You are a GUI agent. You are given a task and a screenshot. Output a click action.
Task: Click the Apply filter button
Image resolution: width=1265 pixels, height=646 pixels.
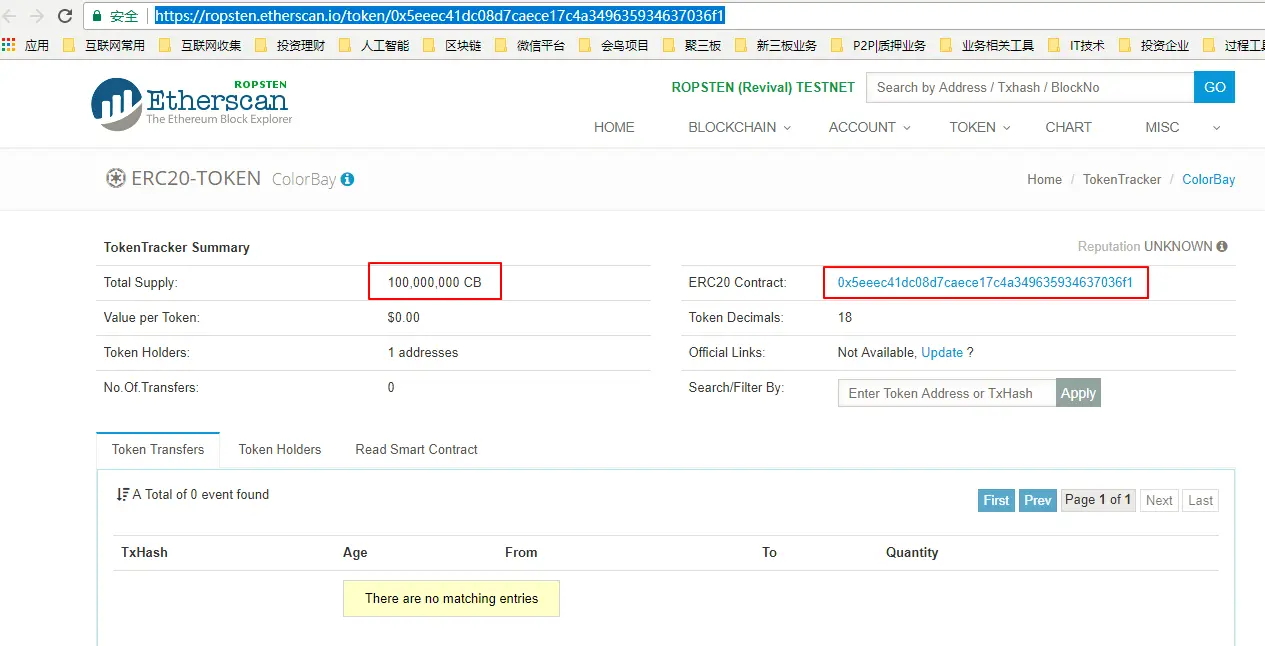(x=1078, y=393)
